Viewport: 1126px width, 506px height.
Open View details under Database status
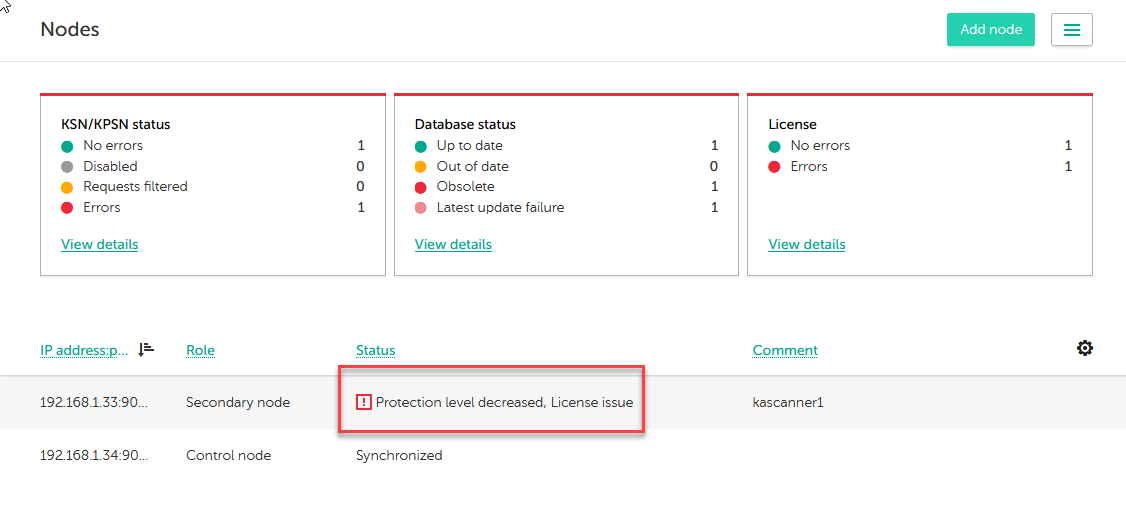click(x=453, y=244)
